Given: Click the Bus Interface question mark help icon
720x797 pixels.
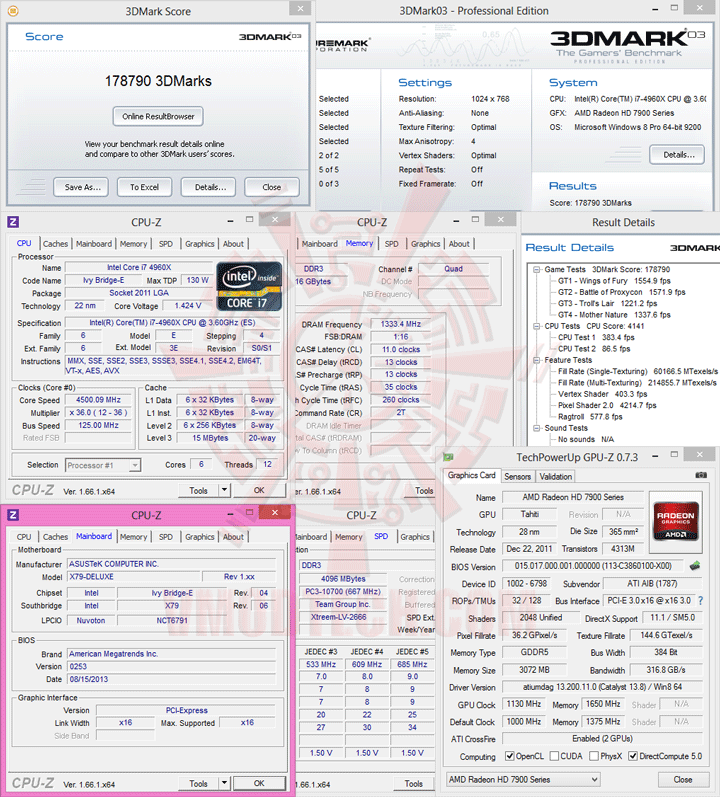Looking at the screenshot, I should click(701, 600).
